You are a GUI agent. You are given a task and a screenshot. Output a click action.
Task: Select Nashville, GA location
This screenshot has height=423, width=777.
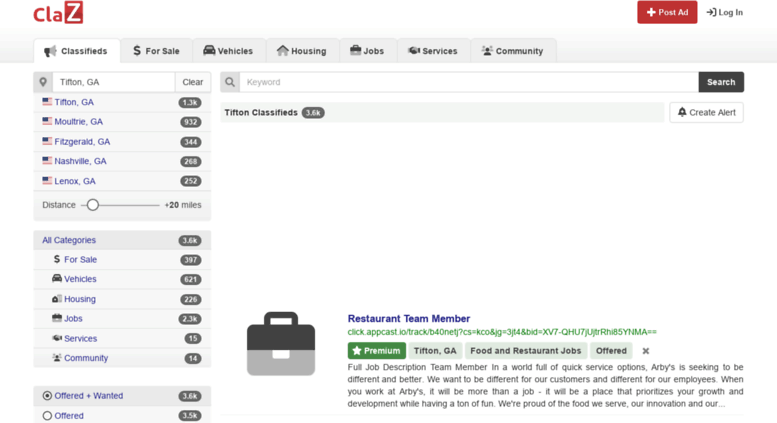[122, 161]
